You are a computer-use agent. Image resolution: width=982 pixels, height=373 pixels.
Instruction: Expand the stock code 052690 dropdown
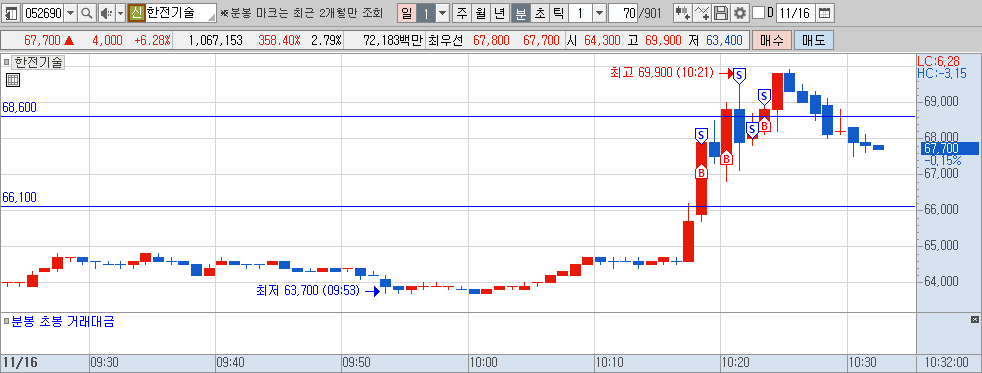(70, 13)
